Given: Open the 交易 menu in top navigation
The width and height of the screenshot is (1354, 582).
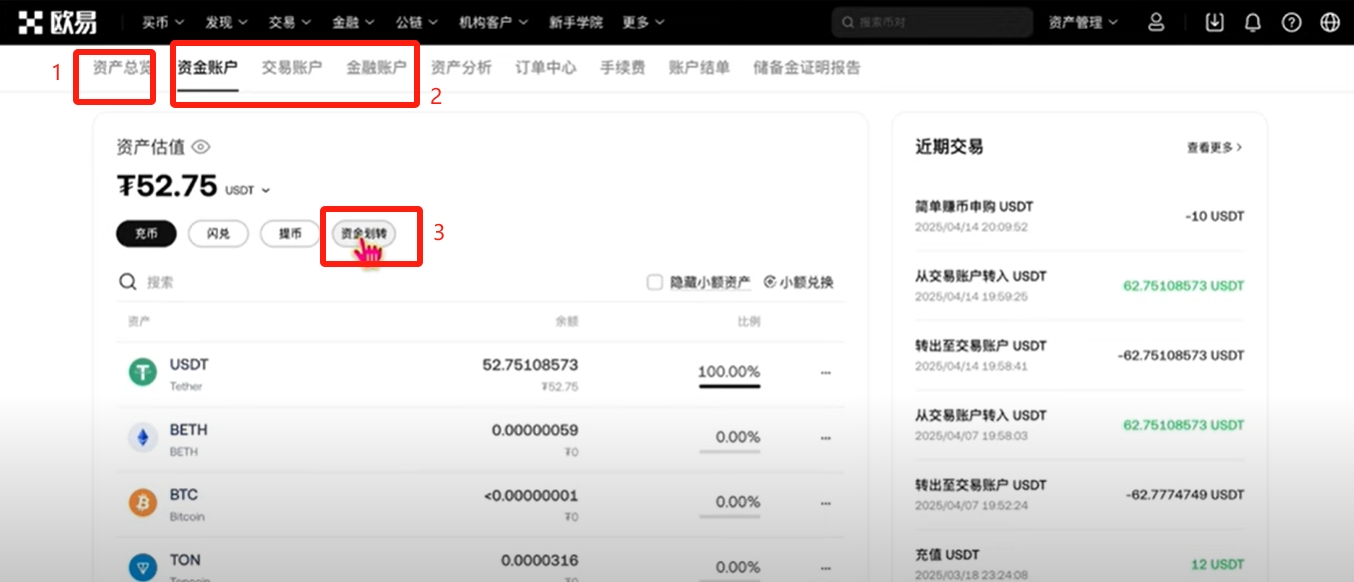Looking at the screenshot, I should click(x=289, y=22).
